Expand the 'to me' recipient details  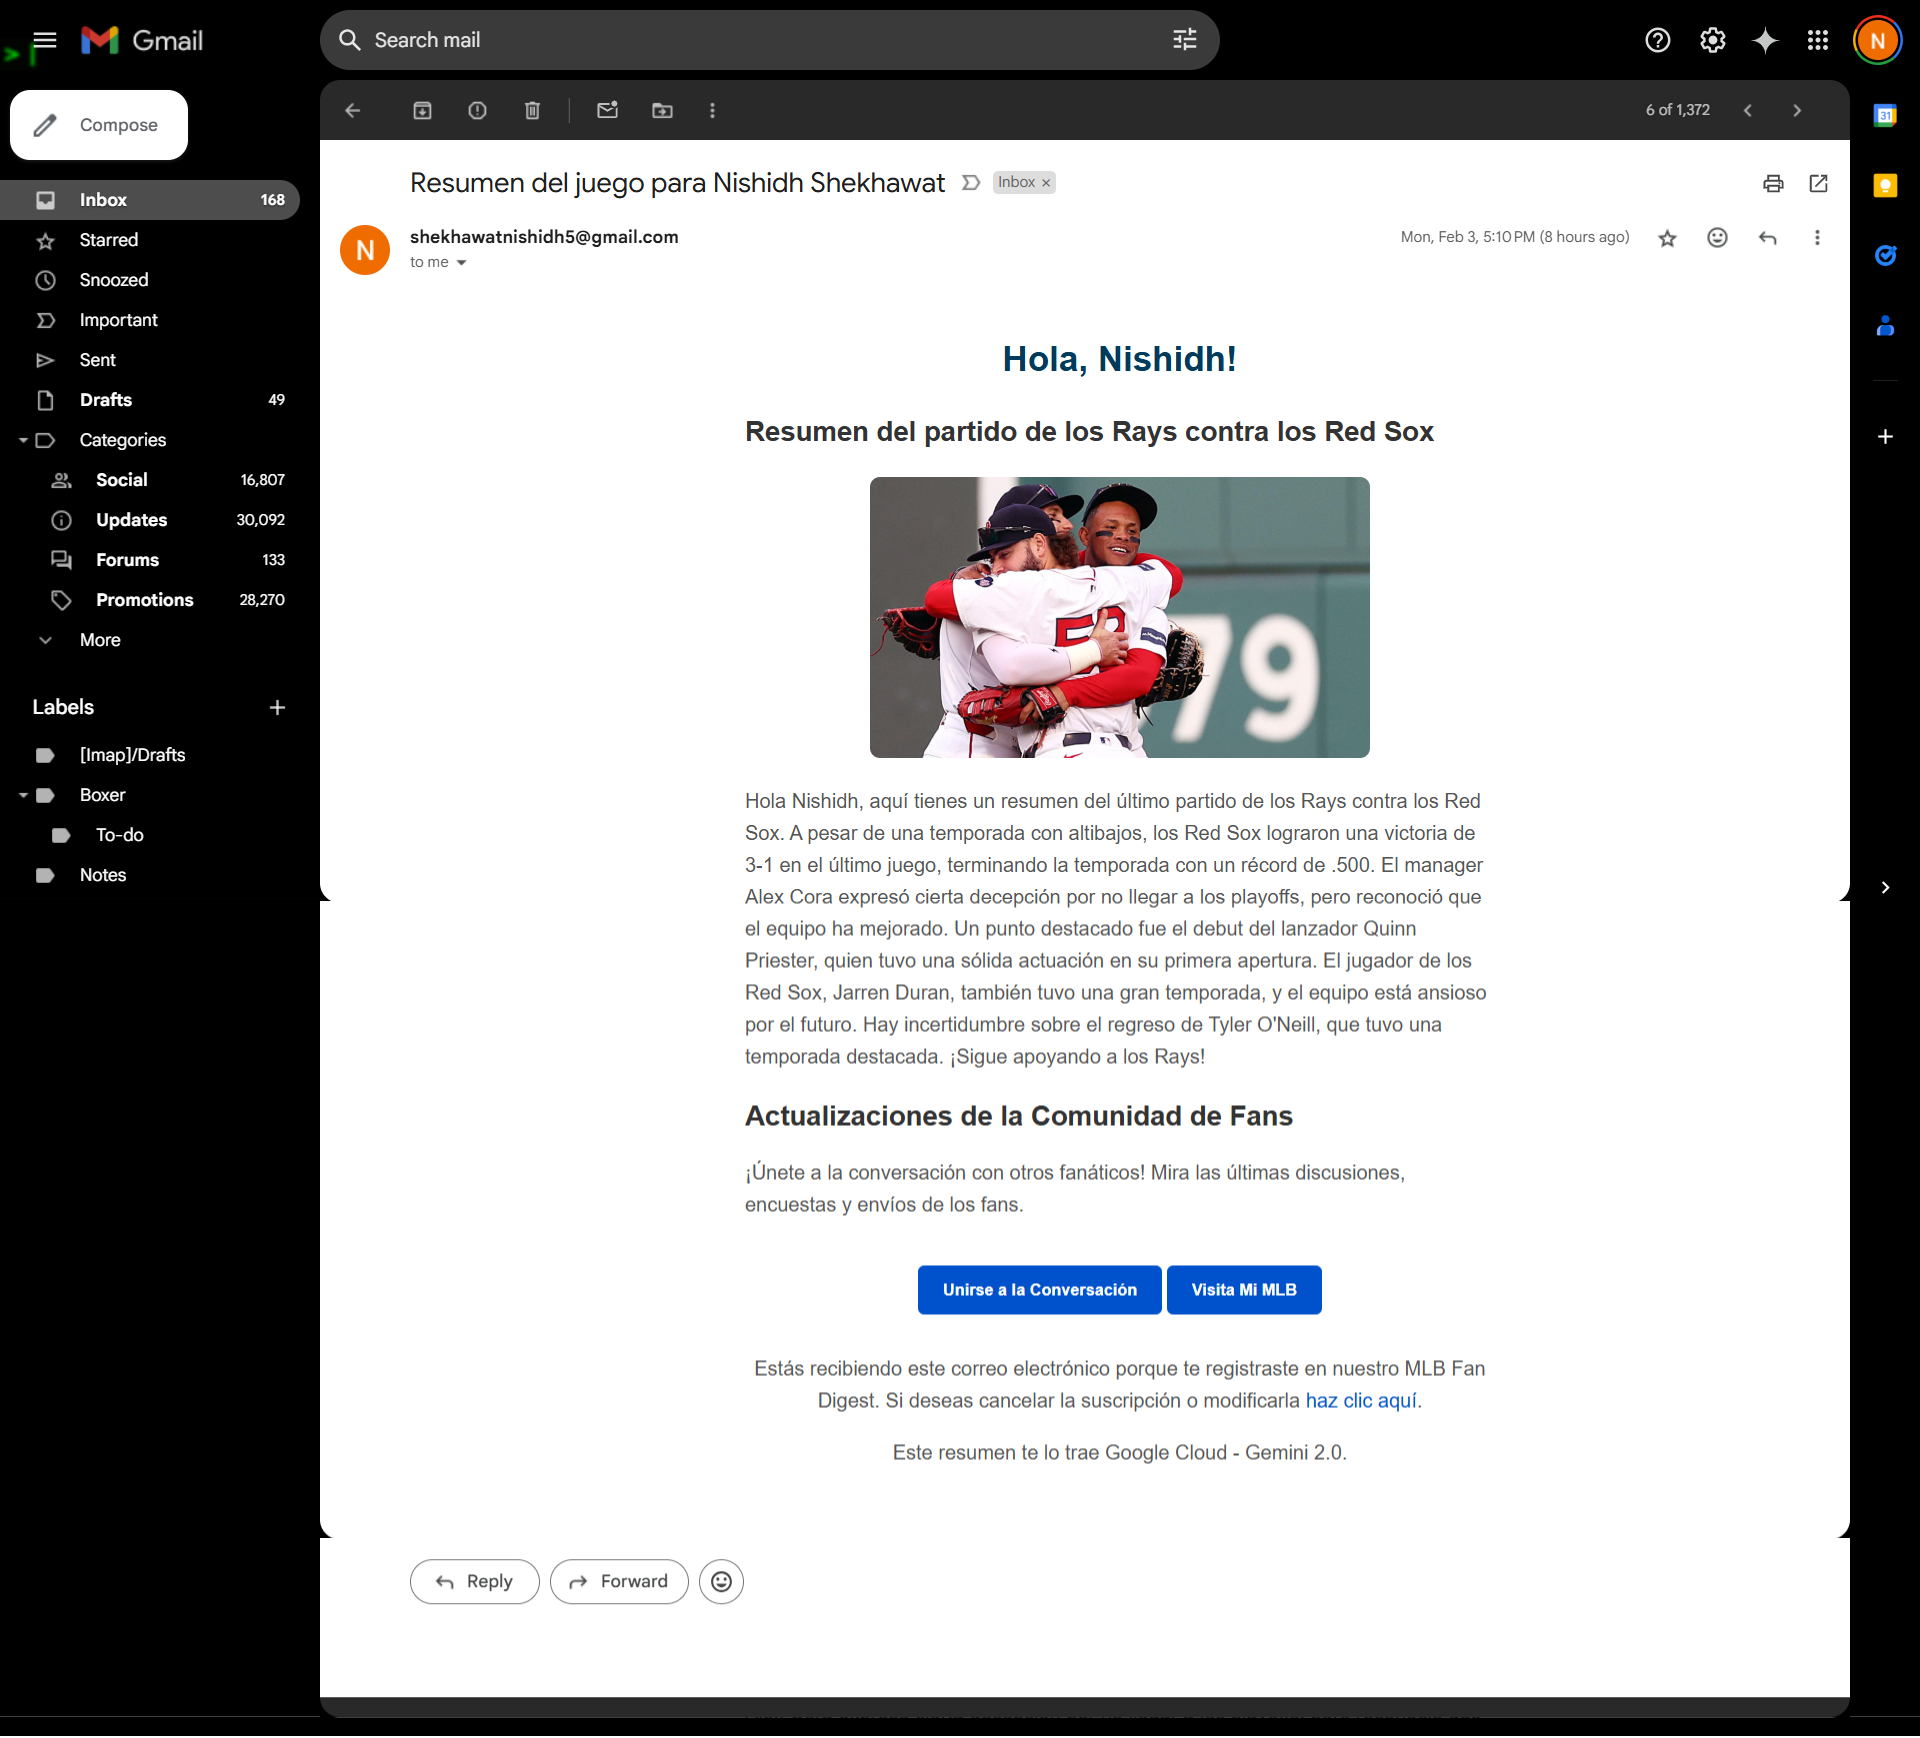click(461, 263)
